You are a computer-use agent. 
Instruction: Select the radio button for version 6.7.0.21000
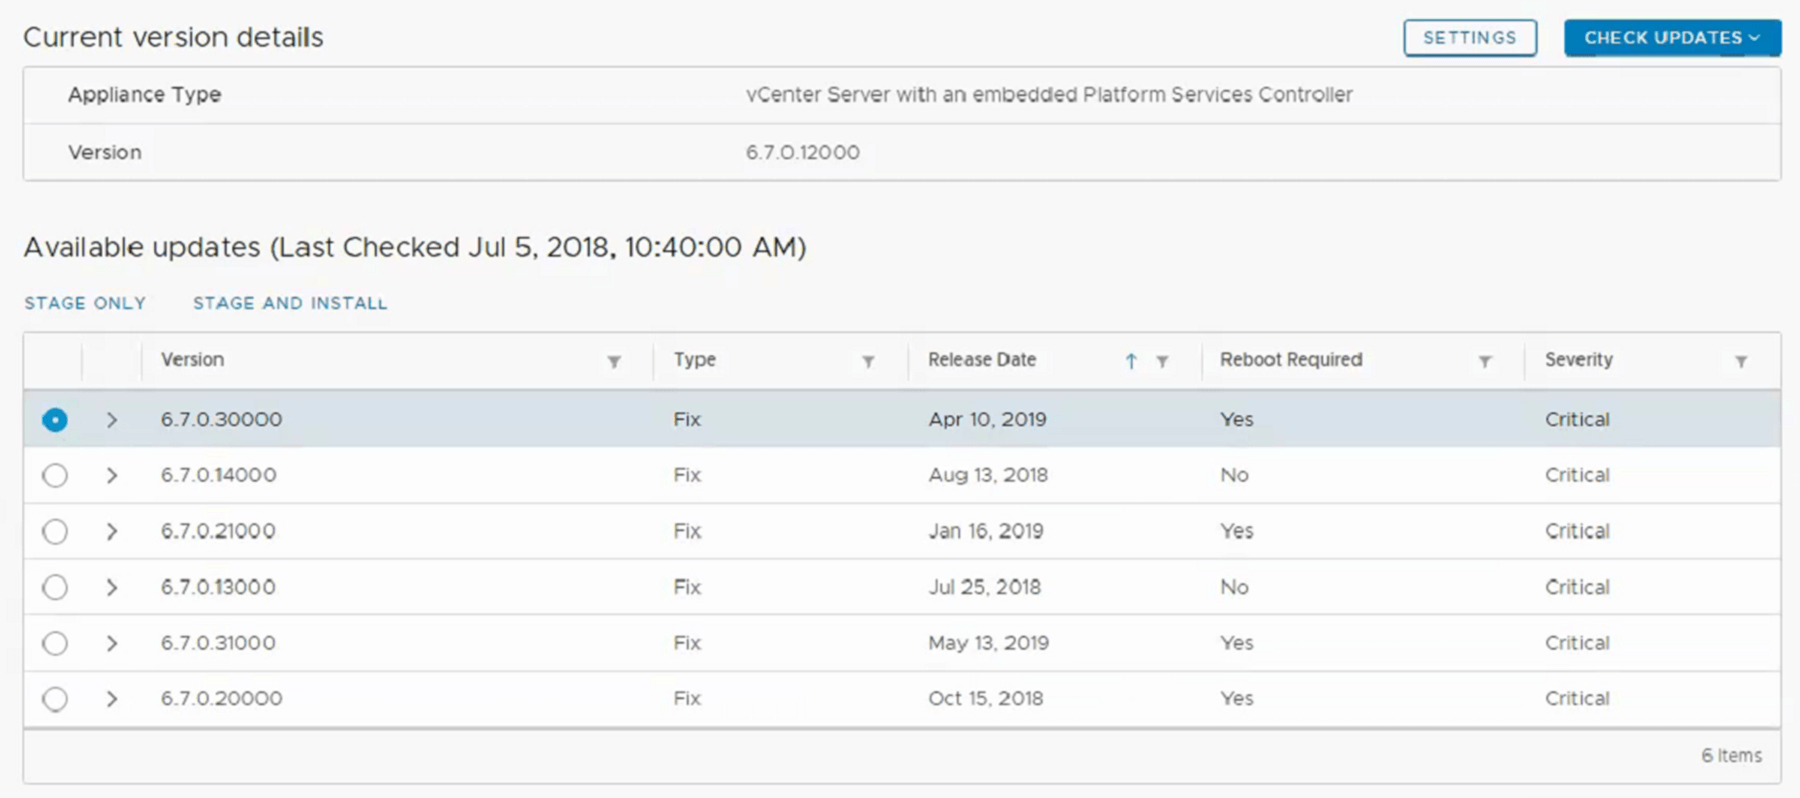55,531
